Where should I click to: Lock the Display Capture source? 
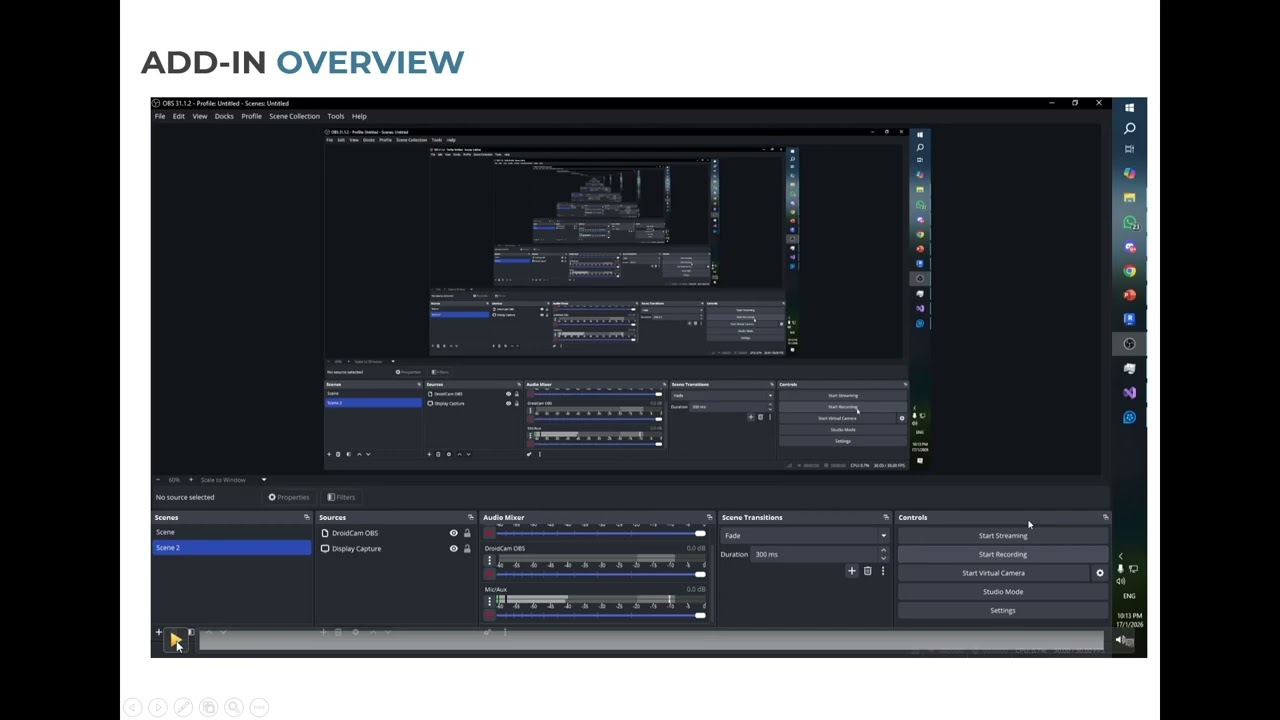pos(467,548)
